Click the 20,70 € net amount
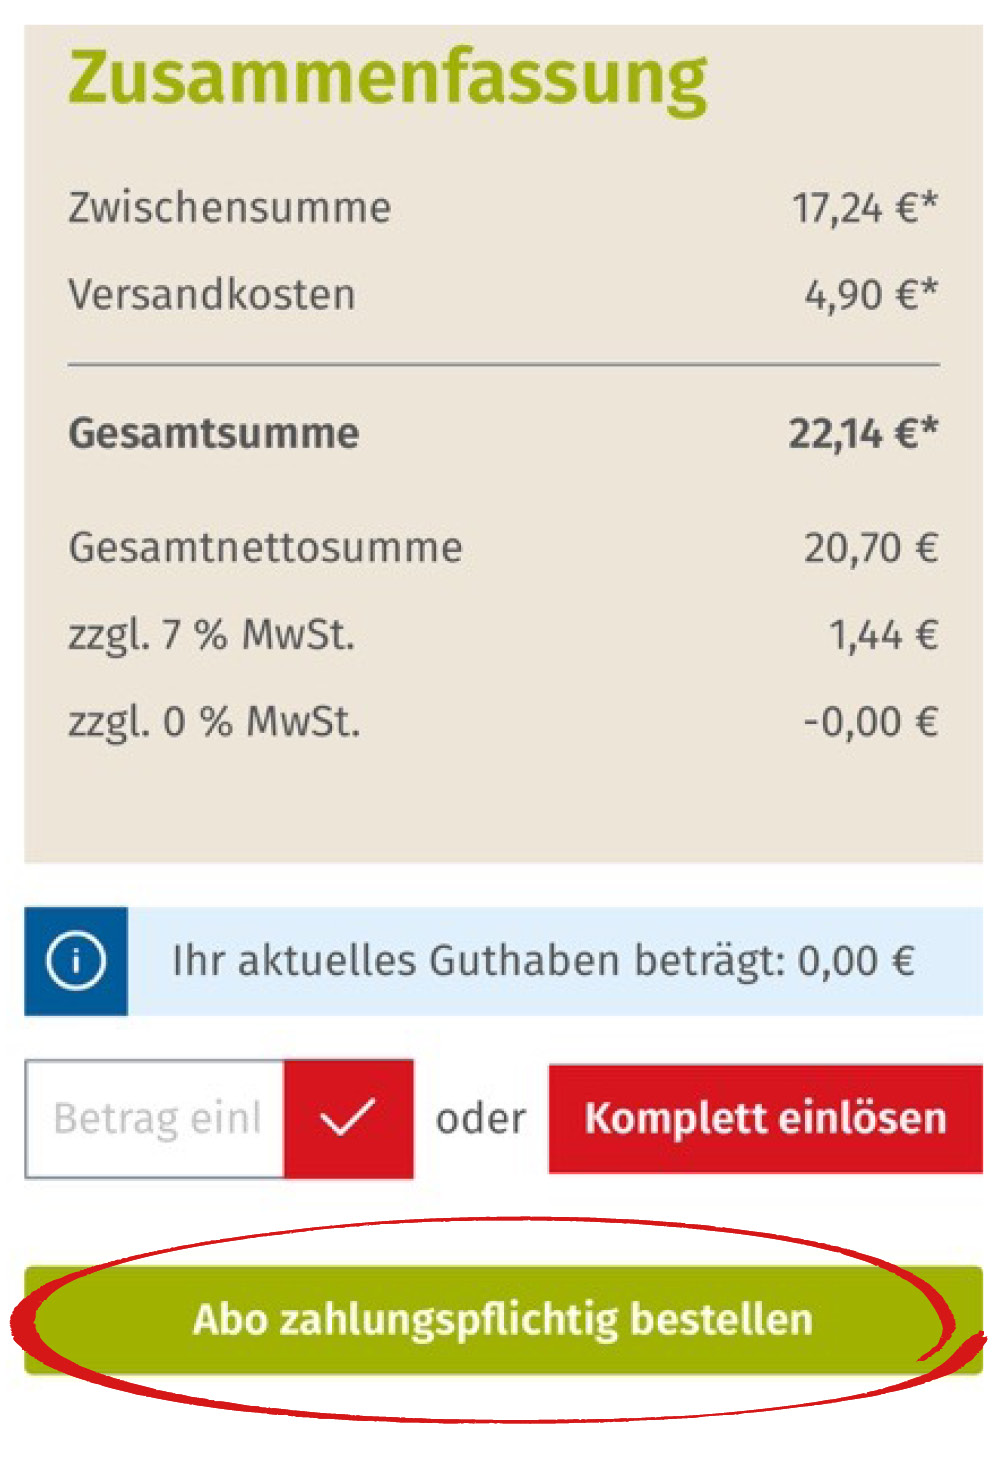Screen dimensions: 1000x1458 pyautogui.click(x=871, y=547)
